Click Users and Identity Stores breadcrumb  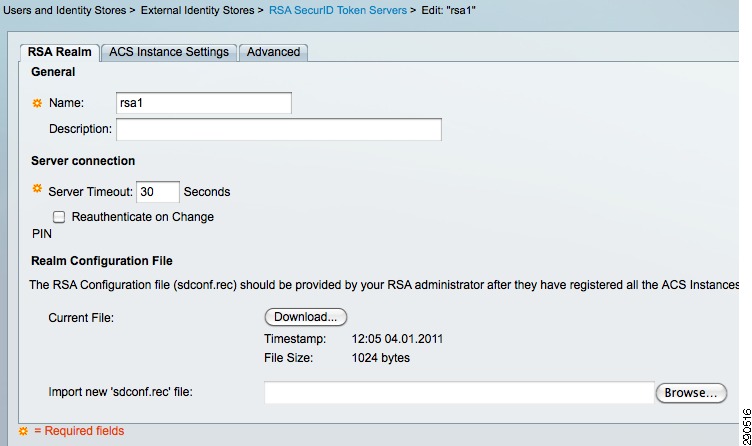pos(65,10)
